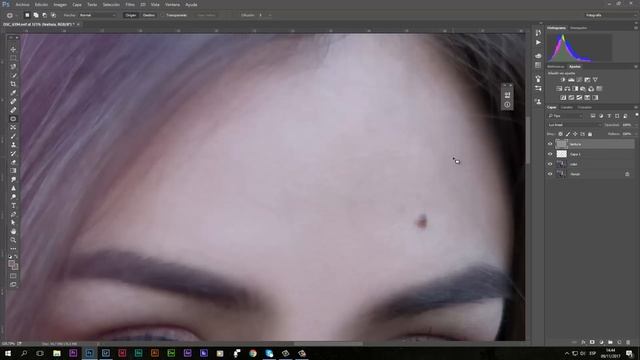
Task: Click the lock all layer icon
Action: (590, 134)
